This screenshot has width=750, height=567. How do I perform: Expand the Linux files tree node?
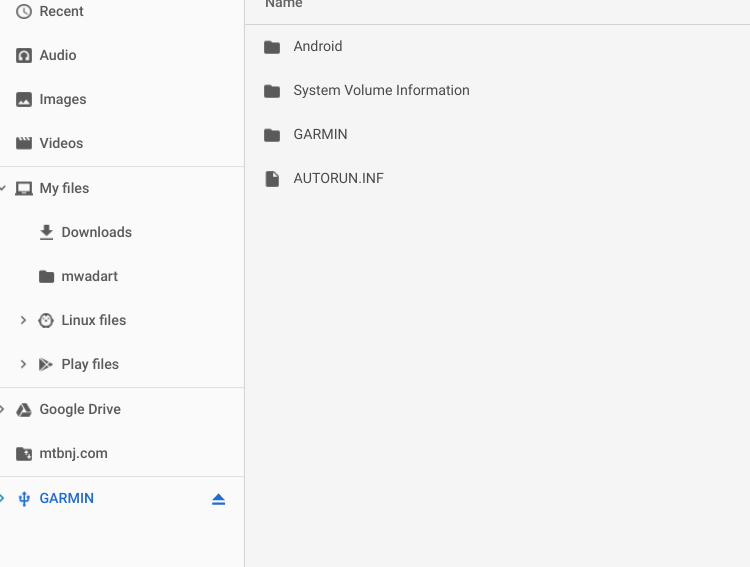[x=23, y=321]
